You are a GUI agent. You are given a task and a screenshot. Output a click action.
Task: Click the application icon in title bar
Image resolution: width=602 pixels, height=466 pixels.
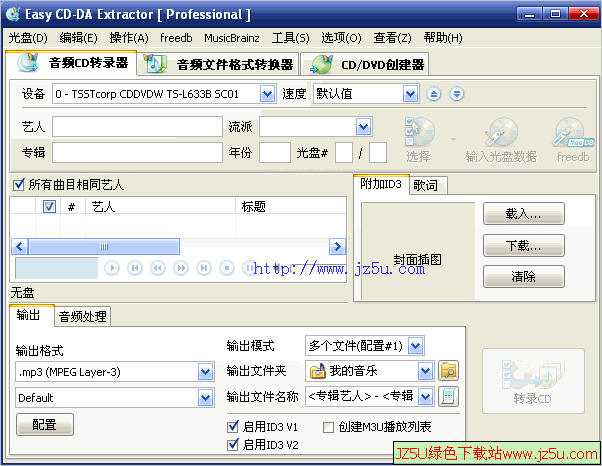pyautogui.click(x=13, y=15)
